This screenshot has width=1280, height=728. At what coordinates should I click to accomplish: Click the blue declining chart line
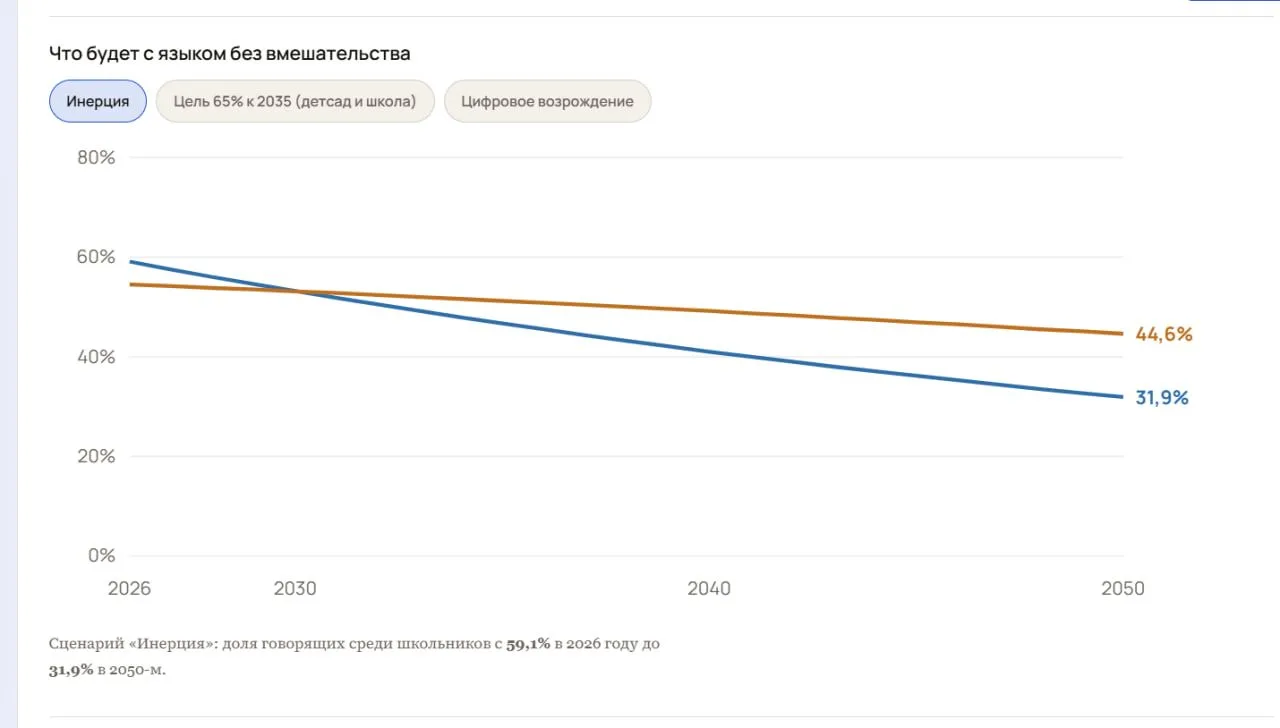tap(709, 351)
